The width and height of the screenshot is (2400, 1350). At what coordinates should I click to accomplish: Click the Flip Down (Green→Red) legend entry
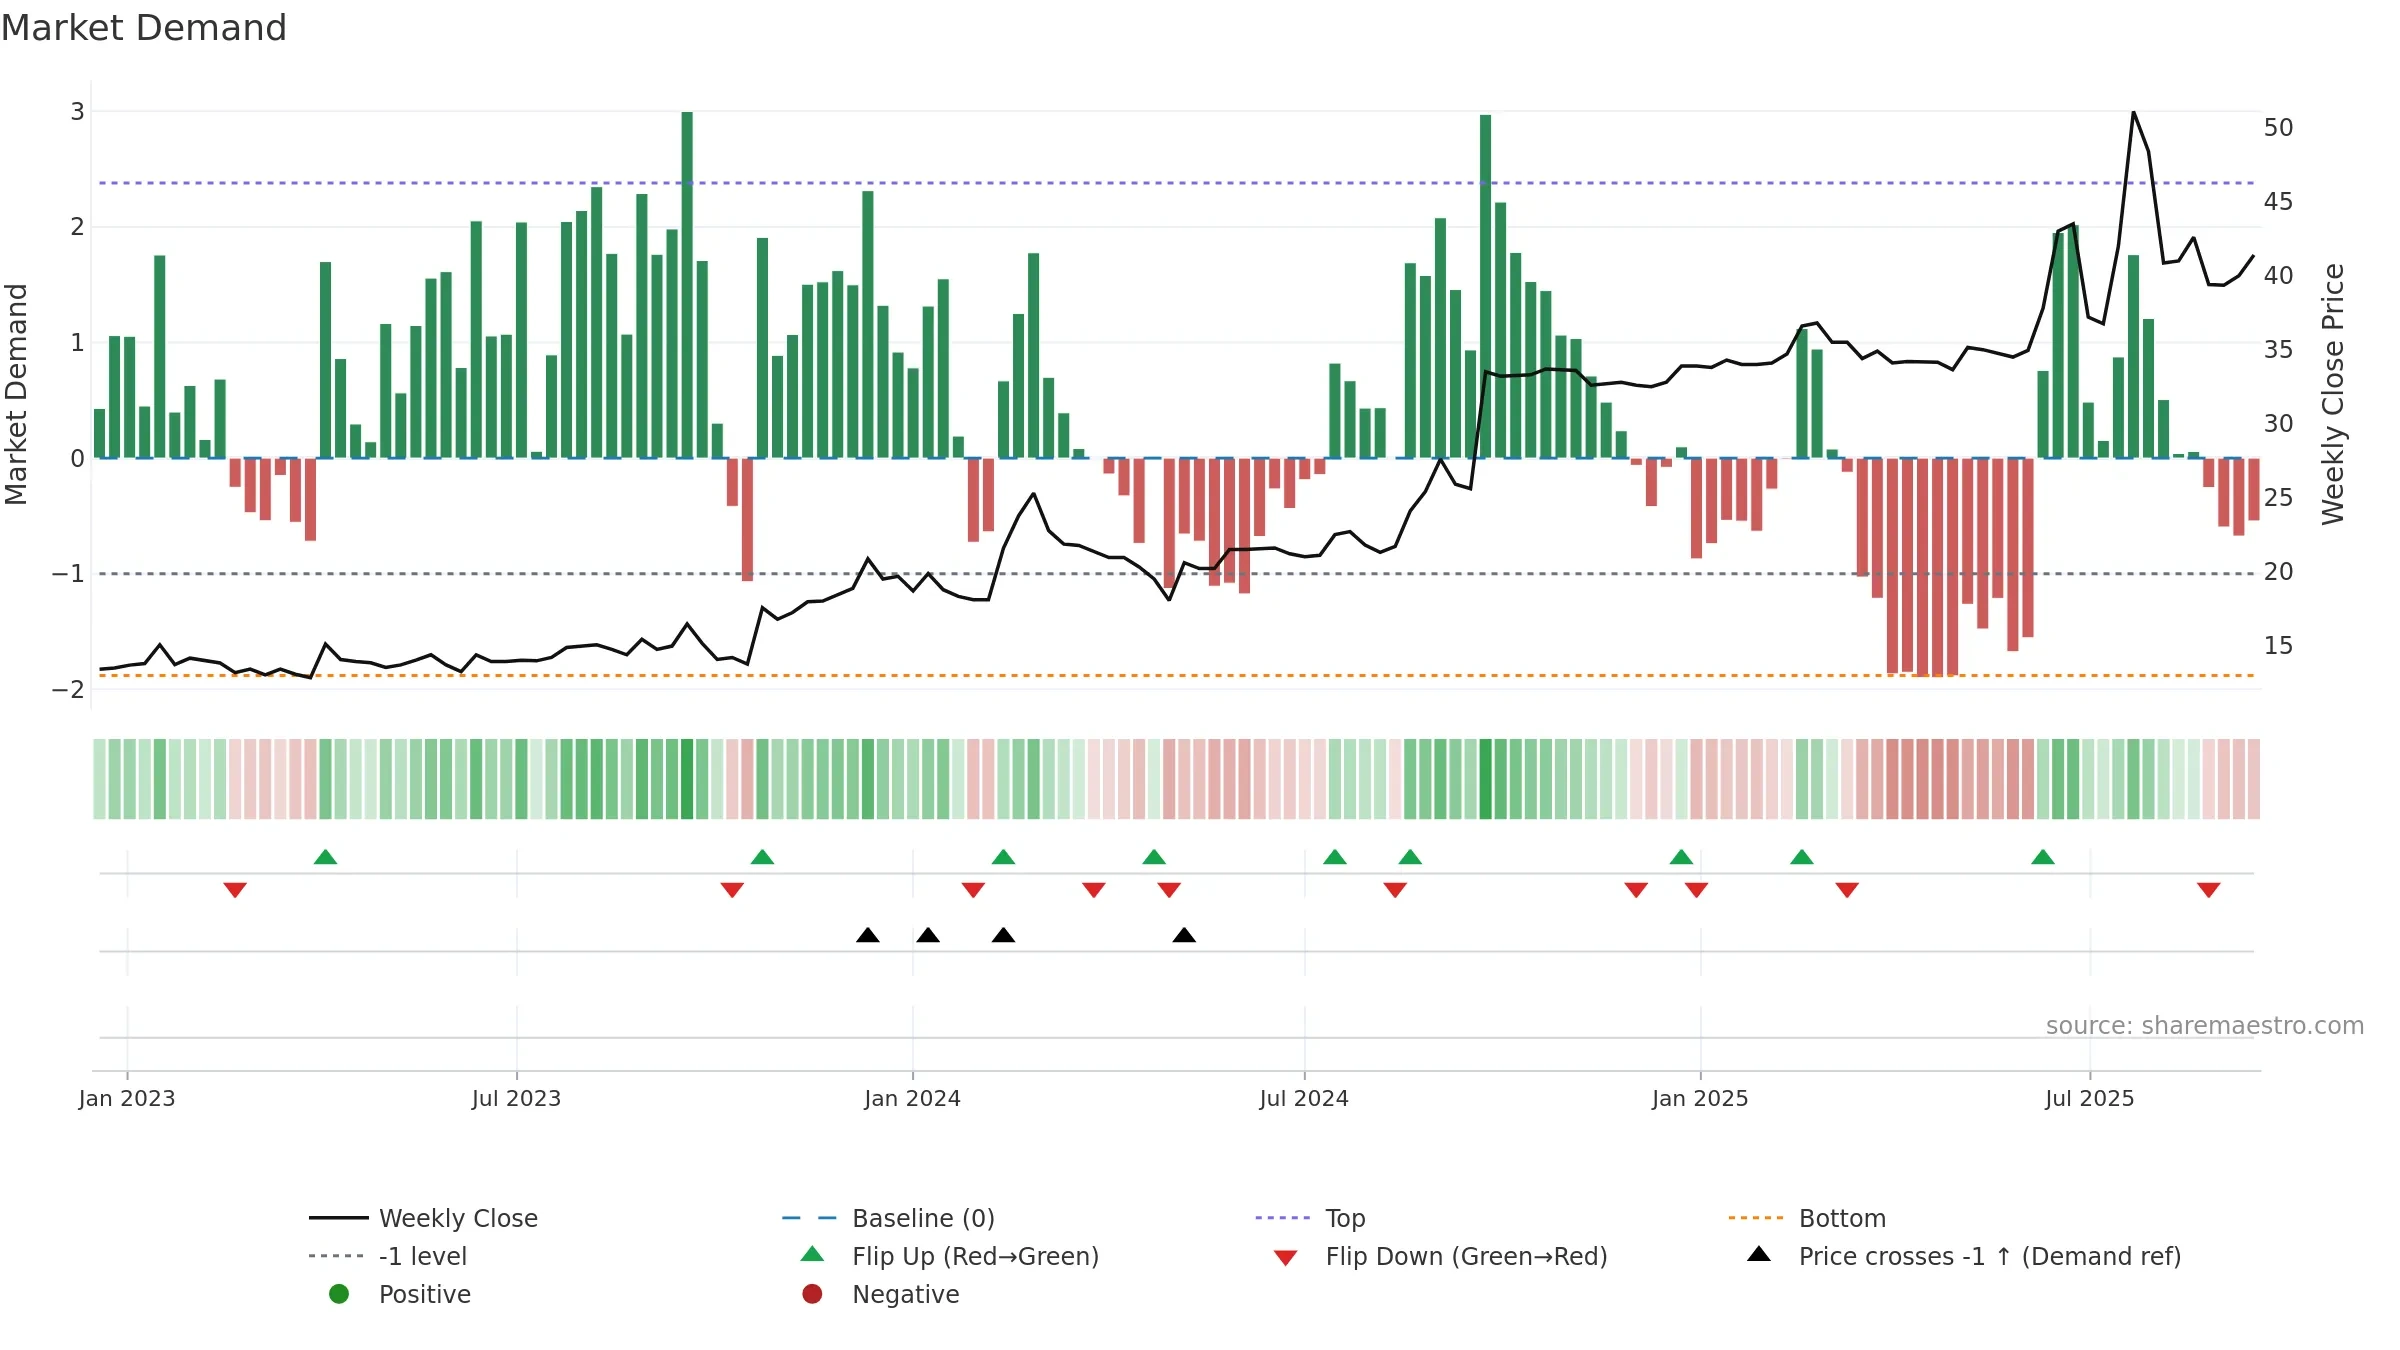pos(1440,1256)
